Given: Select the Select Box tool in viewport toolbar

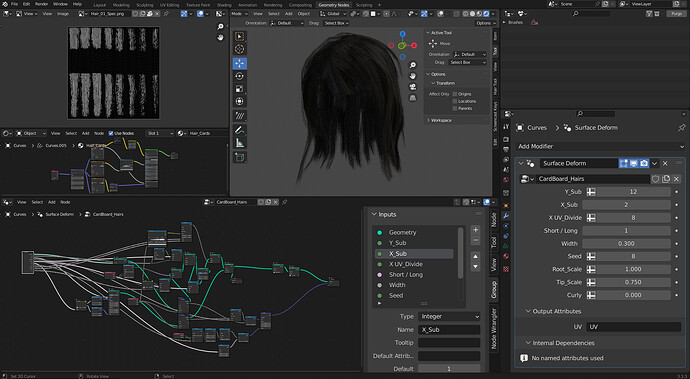Looking at the screenshot, I should tap(239, 36).
